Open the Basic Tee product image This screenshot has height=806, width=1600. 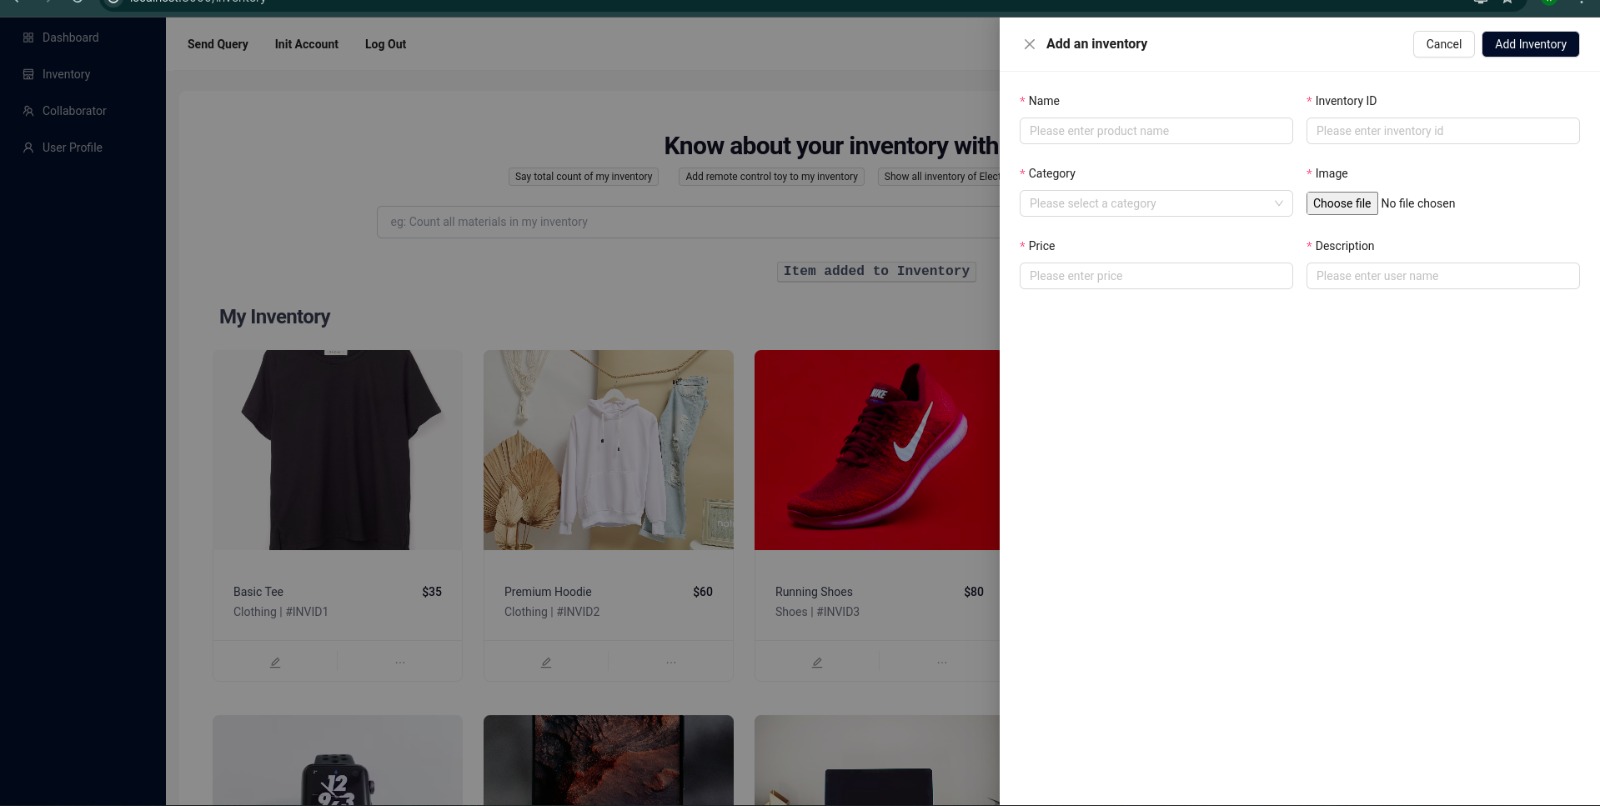[338, 450]
